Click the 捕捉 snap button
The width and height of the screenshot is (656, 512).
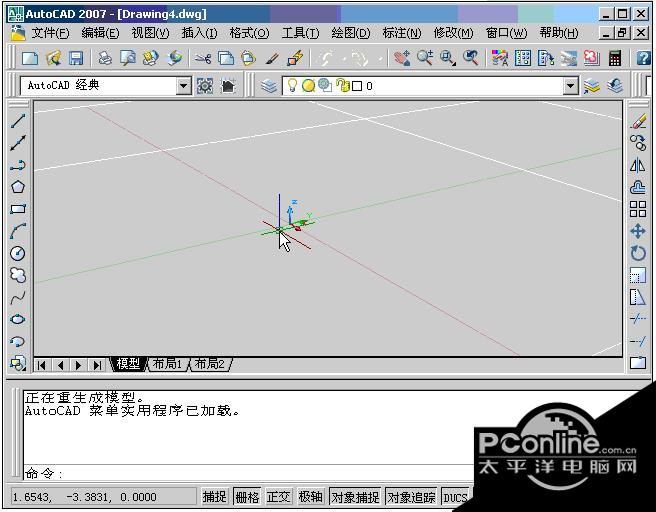coord(215,497)
